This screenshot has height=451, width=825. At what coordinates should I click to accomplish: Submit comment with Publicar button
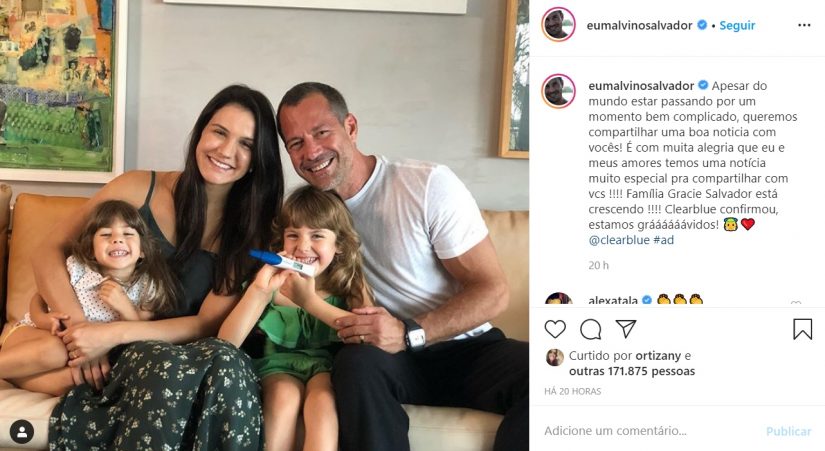788,431
